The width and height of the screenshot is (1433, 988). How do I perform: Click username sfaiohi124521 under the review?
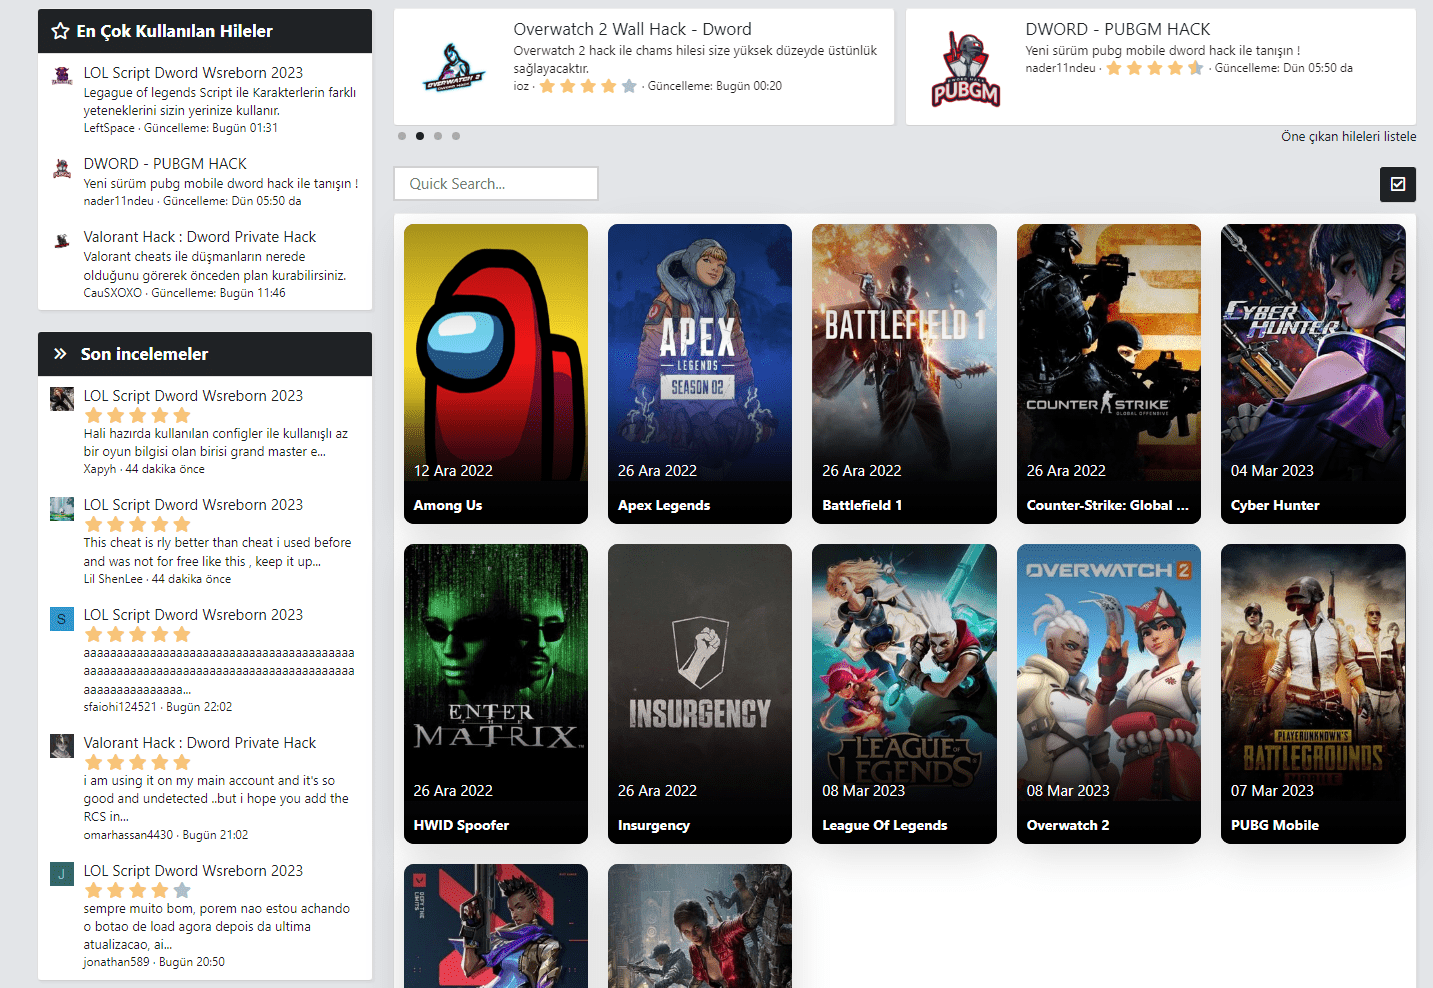120,707
